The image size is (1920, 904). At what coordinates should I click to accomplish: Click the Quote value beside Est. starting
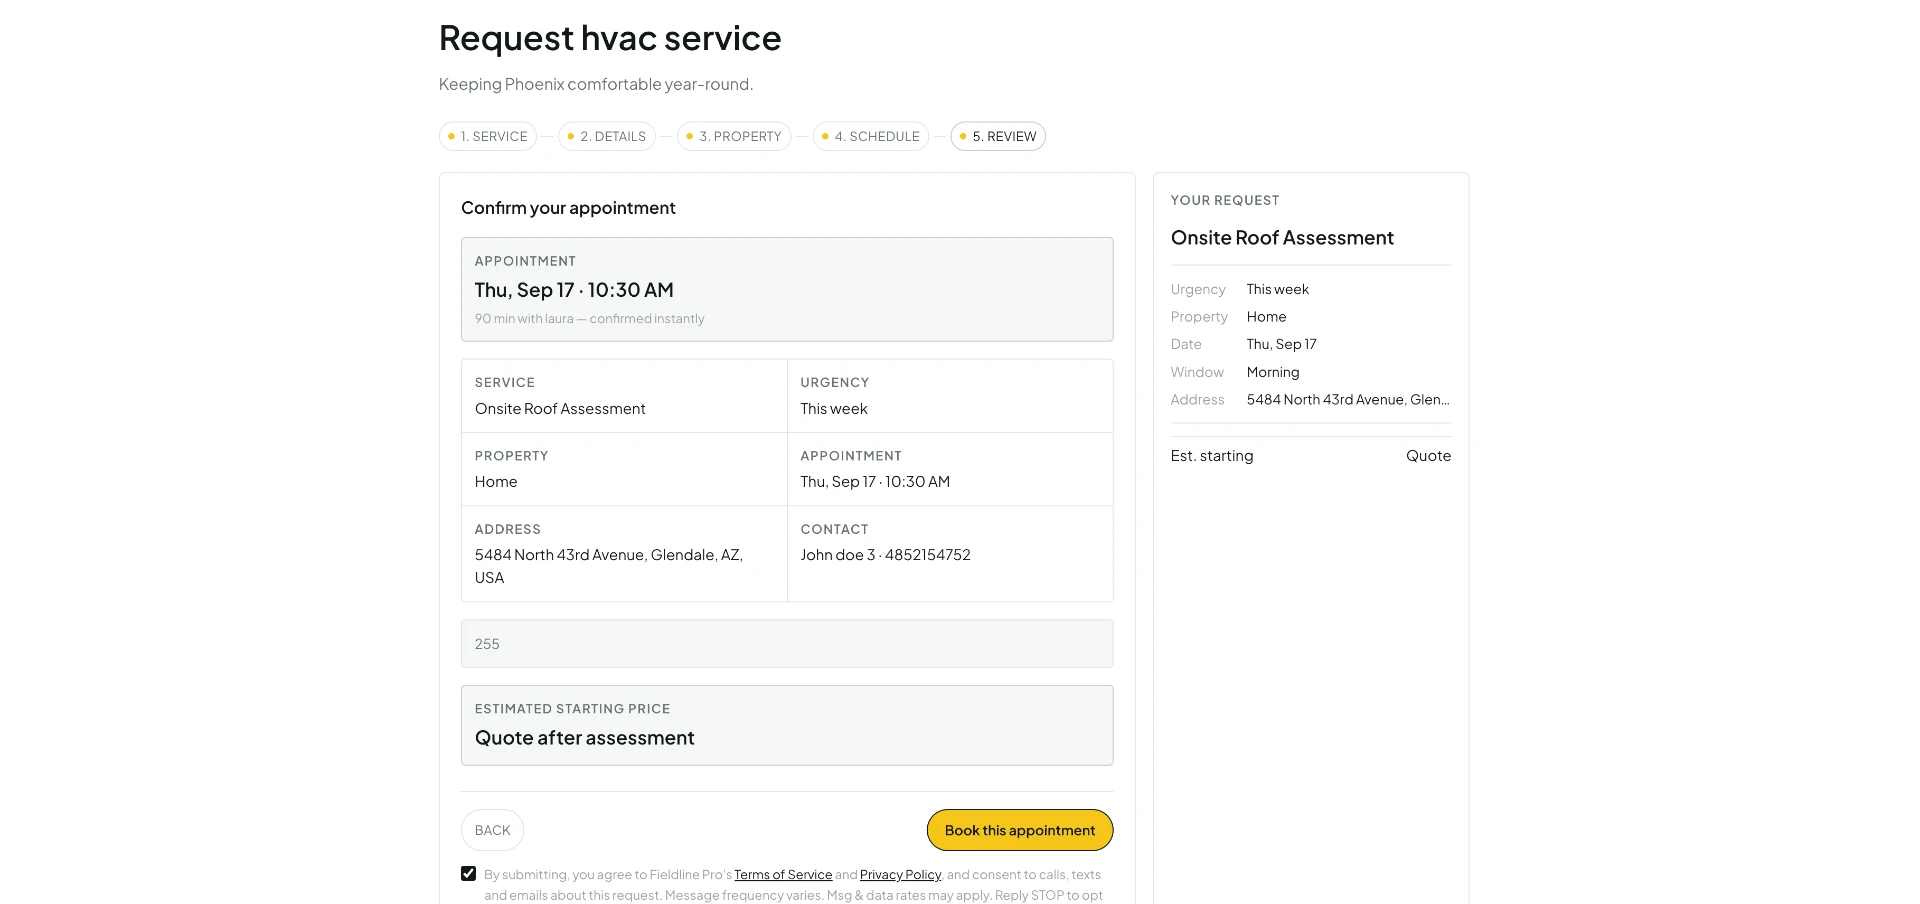click(1428, 456)
